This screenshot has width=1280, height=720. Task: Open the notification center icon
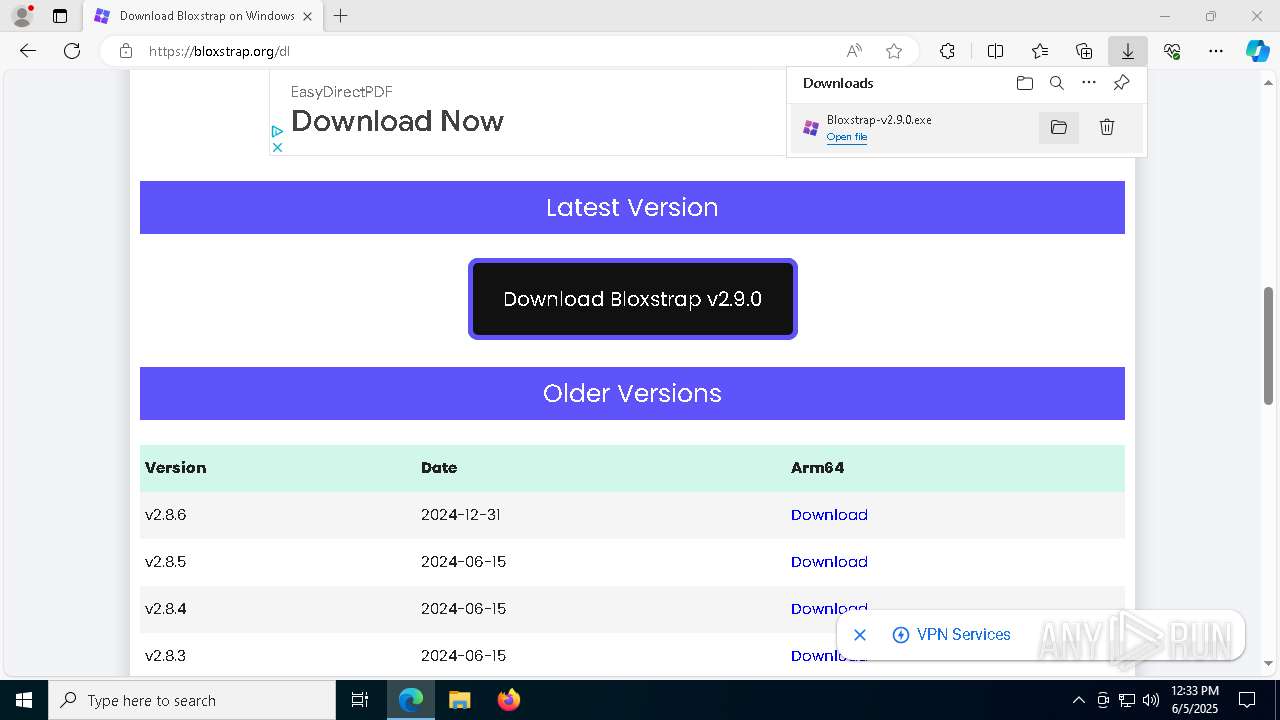[x=1247, y=700]
